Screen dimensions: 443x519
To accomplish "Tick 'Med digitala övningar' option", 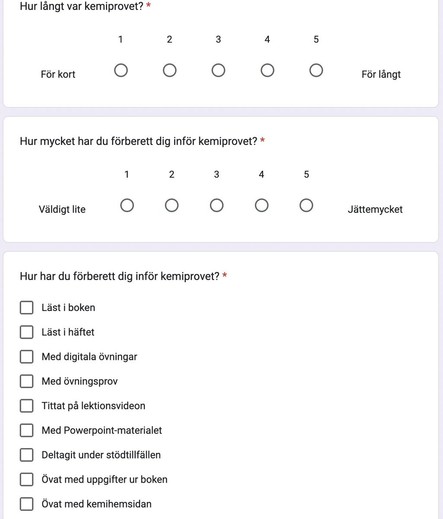I will click(27, 357).
